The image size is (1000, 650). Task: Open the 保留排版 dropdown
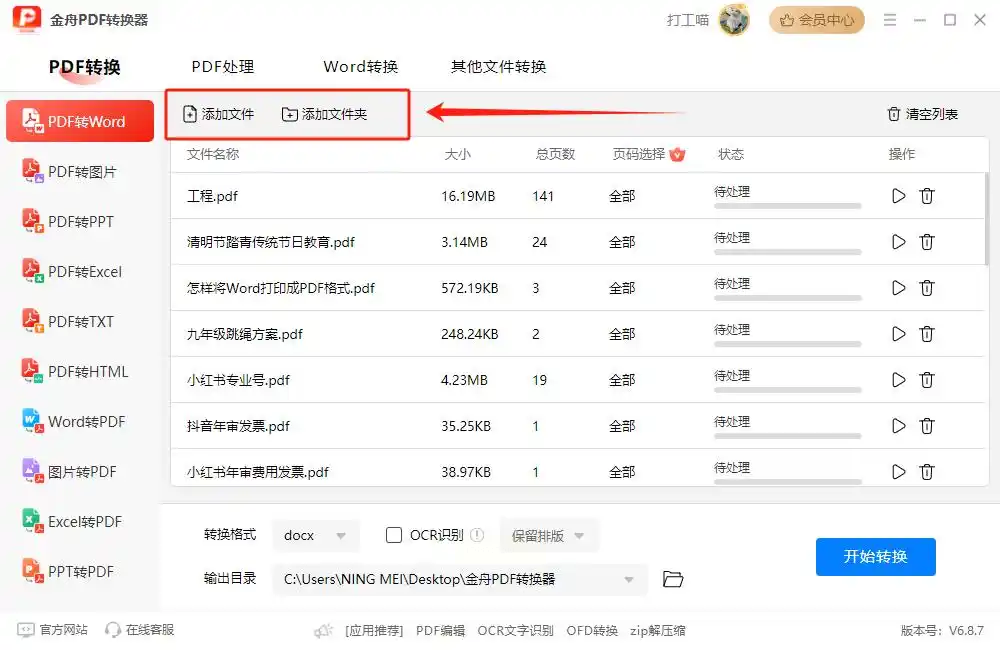[x=549, y=536]
